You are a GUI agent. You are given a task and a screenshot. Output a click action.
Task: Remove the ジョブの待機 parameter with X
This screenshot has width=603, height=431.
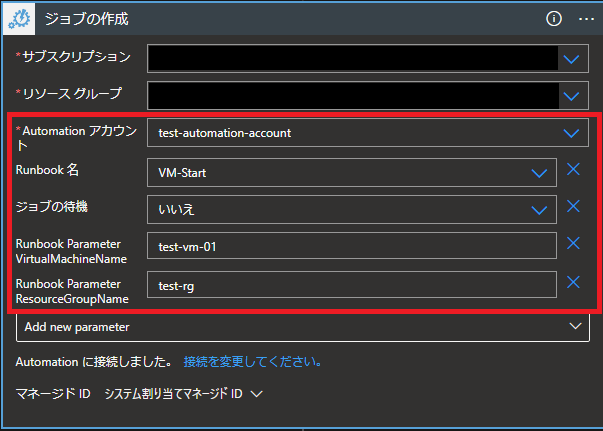tap(573, 206)
